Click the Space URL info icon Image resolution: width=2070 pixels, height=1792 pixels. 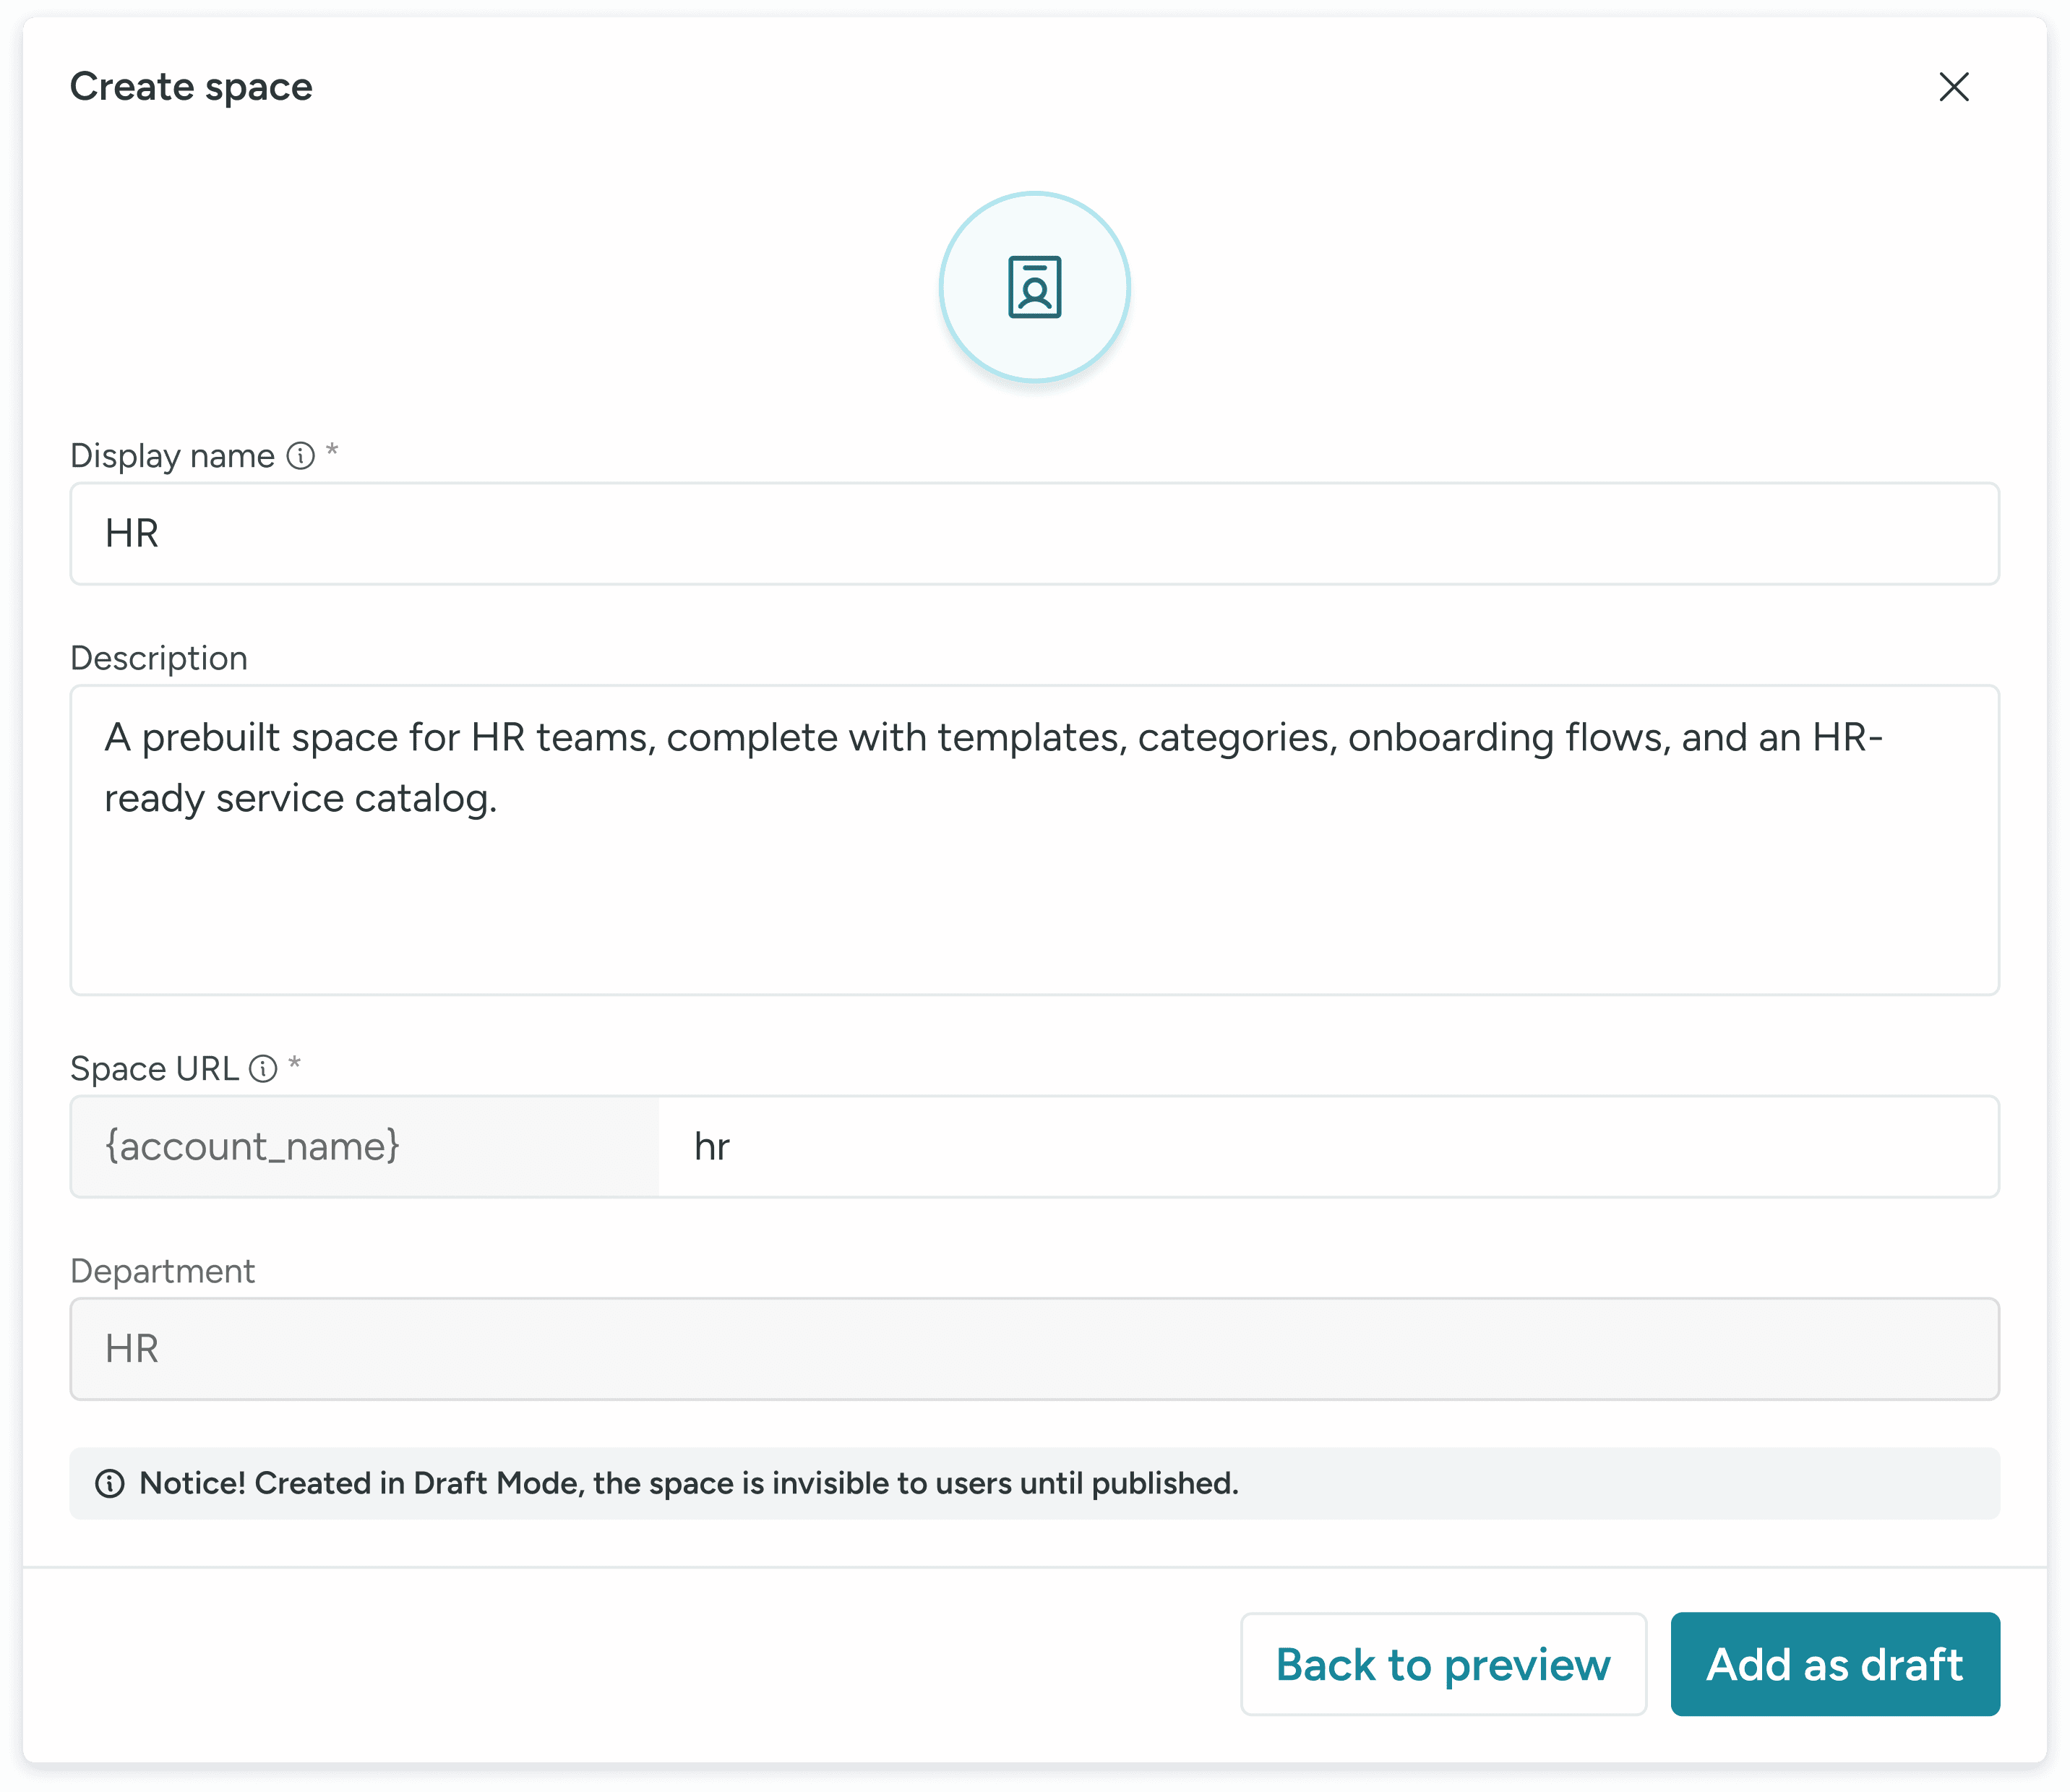pos(263,1069)
